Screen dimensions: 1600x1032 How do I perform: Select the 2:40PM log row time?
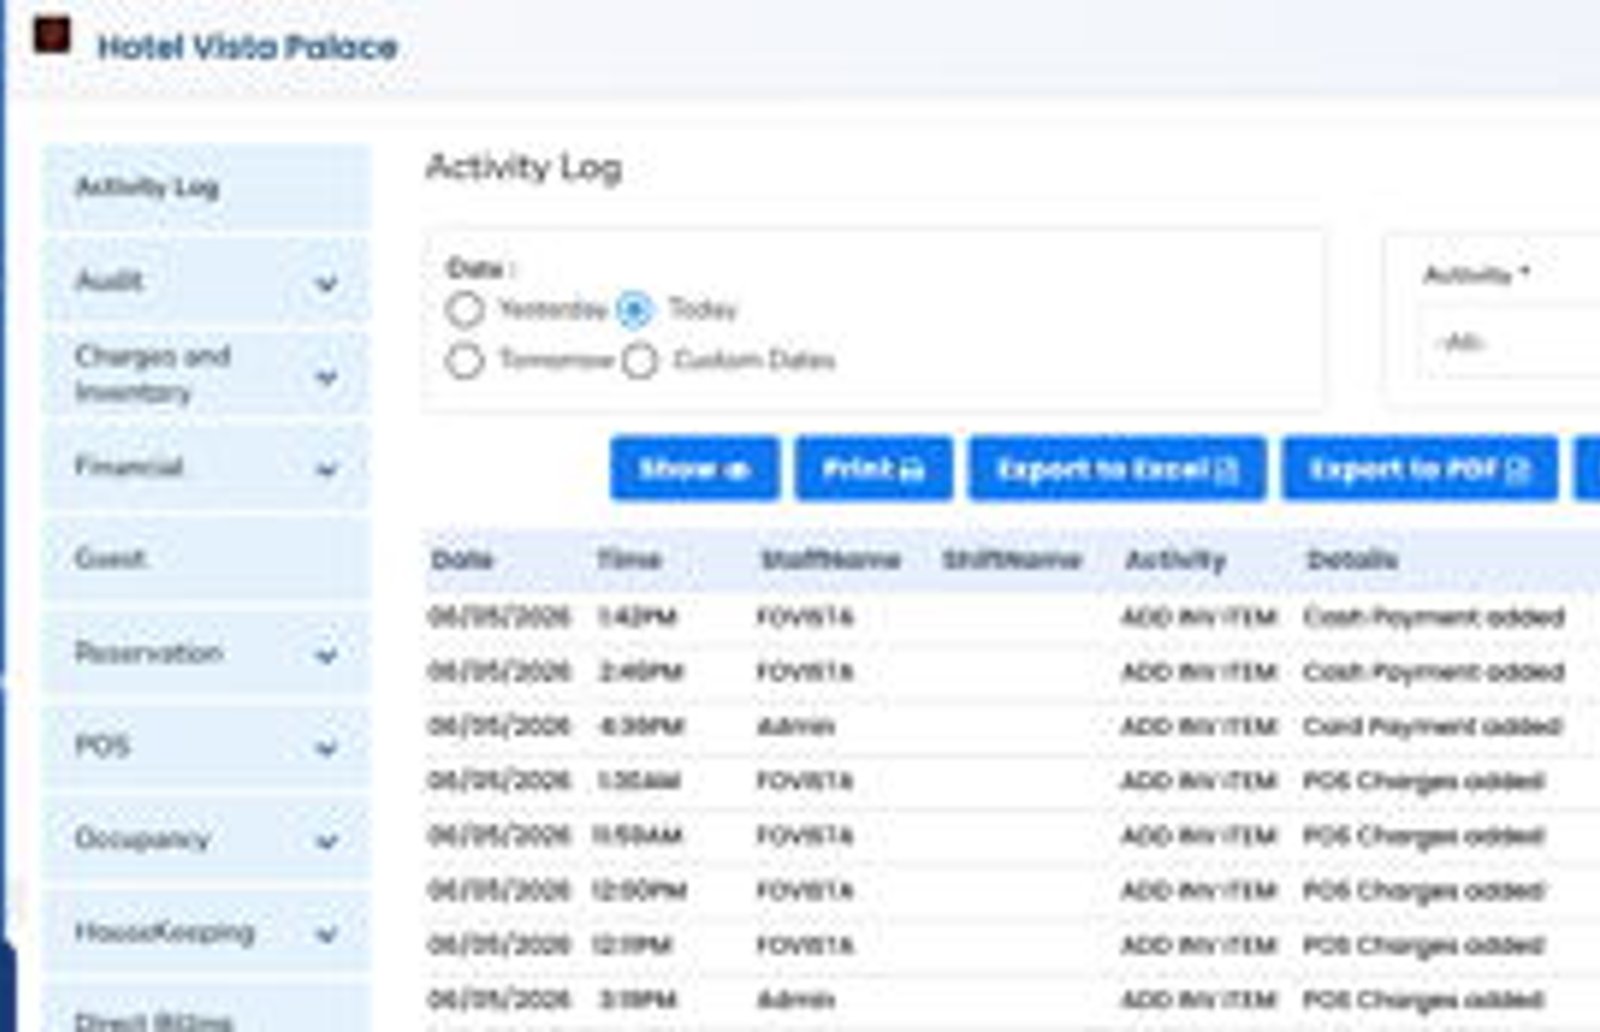[640, 672]
